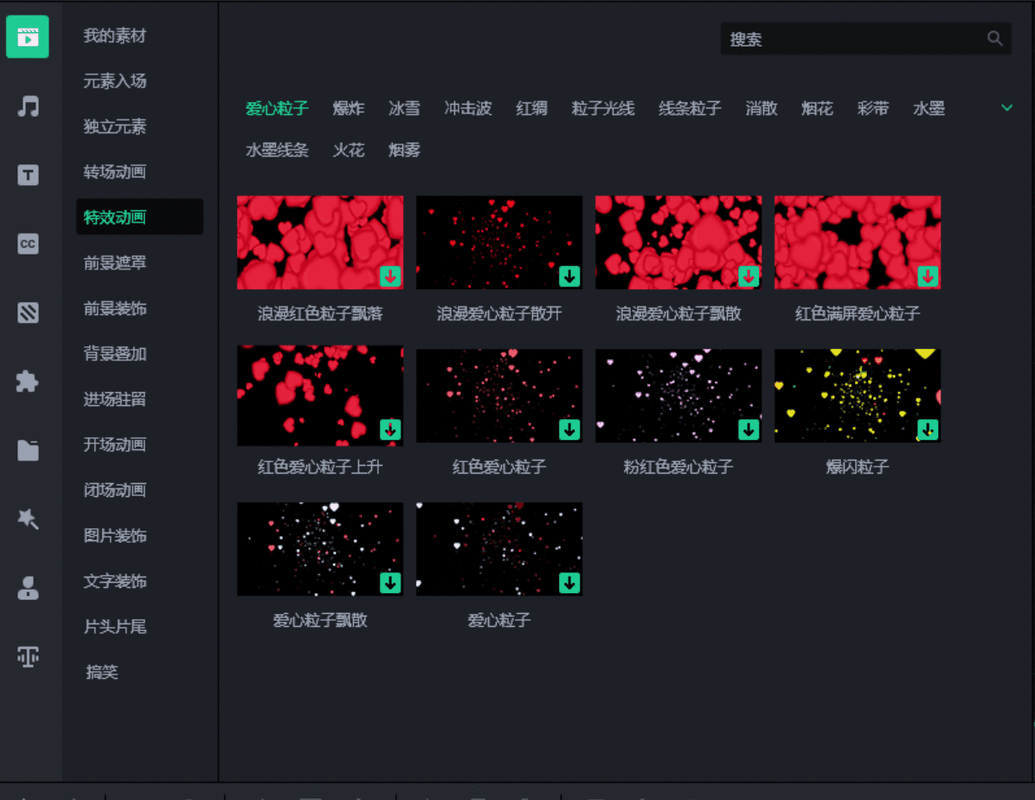
Task: Open the folder media icon
Action: (x=27, y=450)
